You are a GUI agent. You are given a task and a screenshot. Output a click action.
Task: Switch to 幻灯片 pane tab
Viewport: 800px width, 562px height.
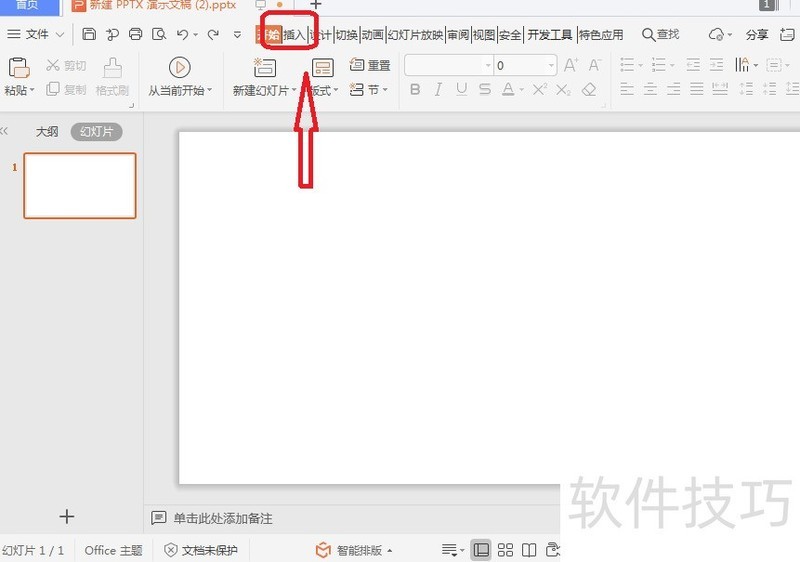coord(96,132)
